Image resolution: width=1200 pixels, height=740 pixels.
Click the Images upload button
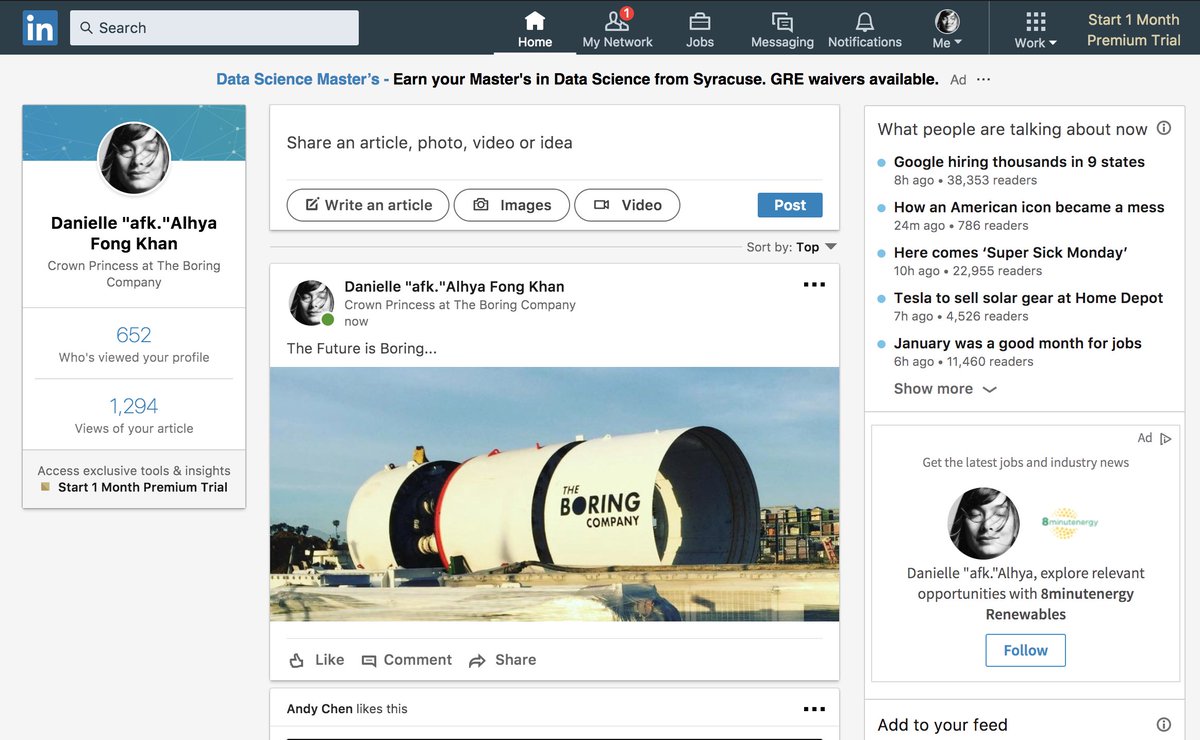(x=512, y=205)
